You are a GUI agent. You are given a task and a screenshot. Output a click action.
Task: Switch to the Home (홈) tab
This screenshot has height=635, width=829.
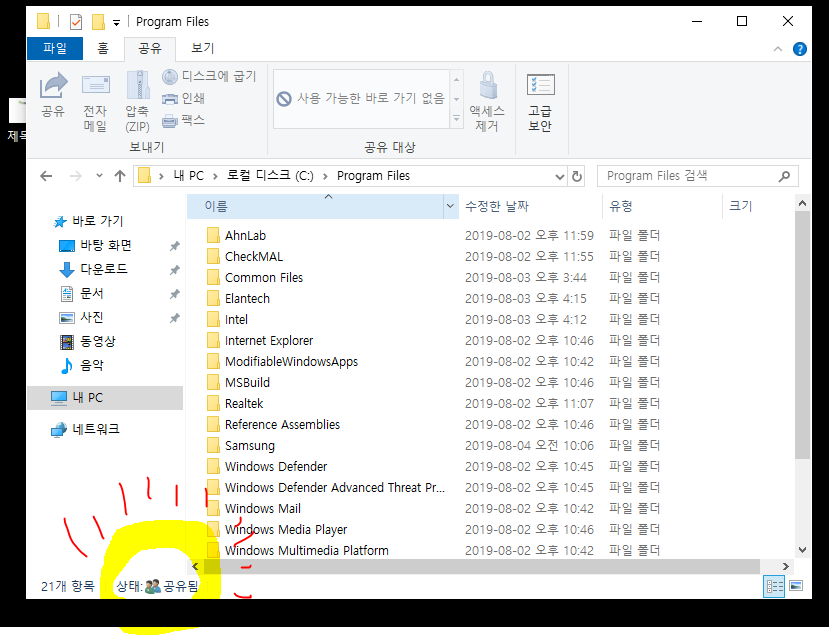[x=103, y=49]
